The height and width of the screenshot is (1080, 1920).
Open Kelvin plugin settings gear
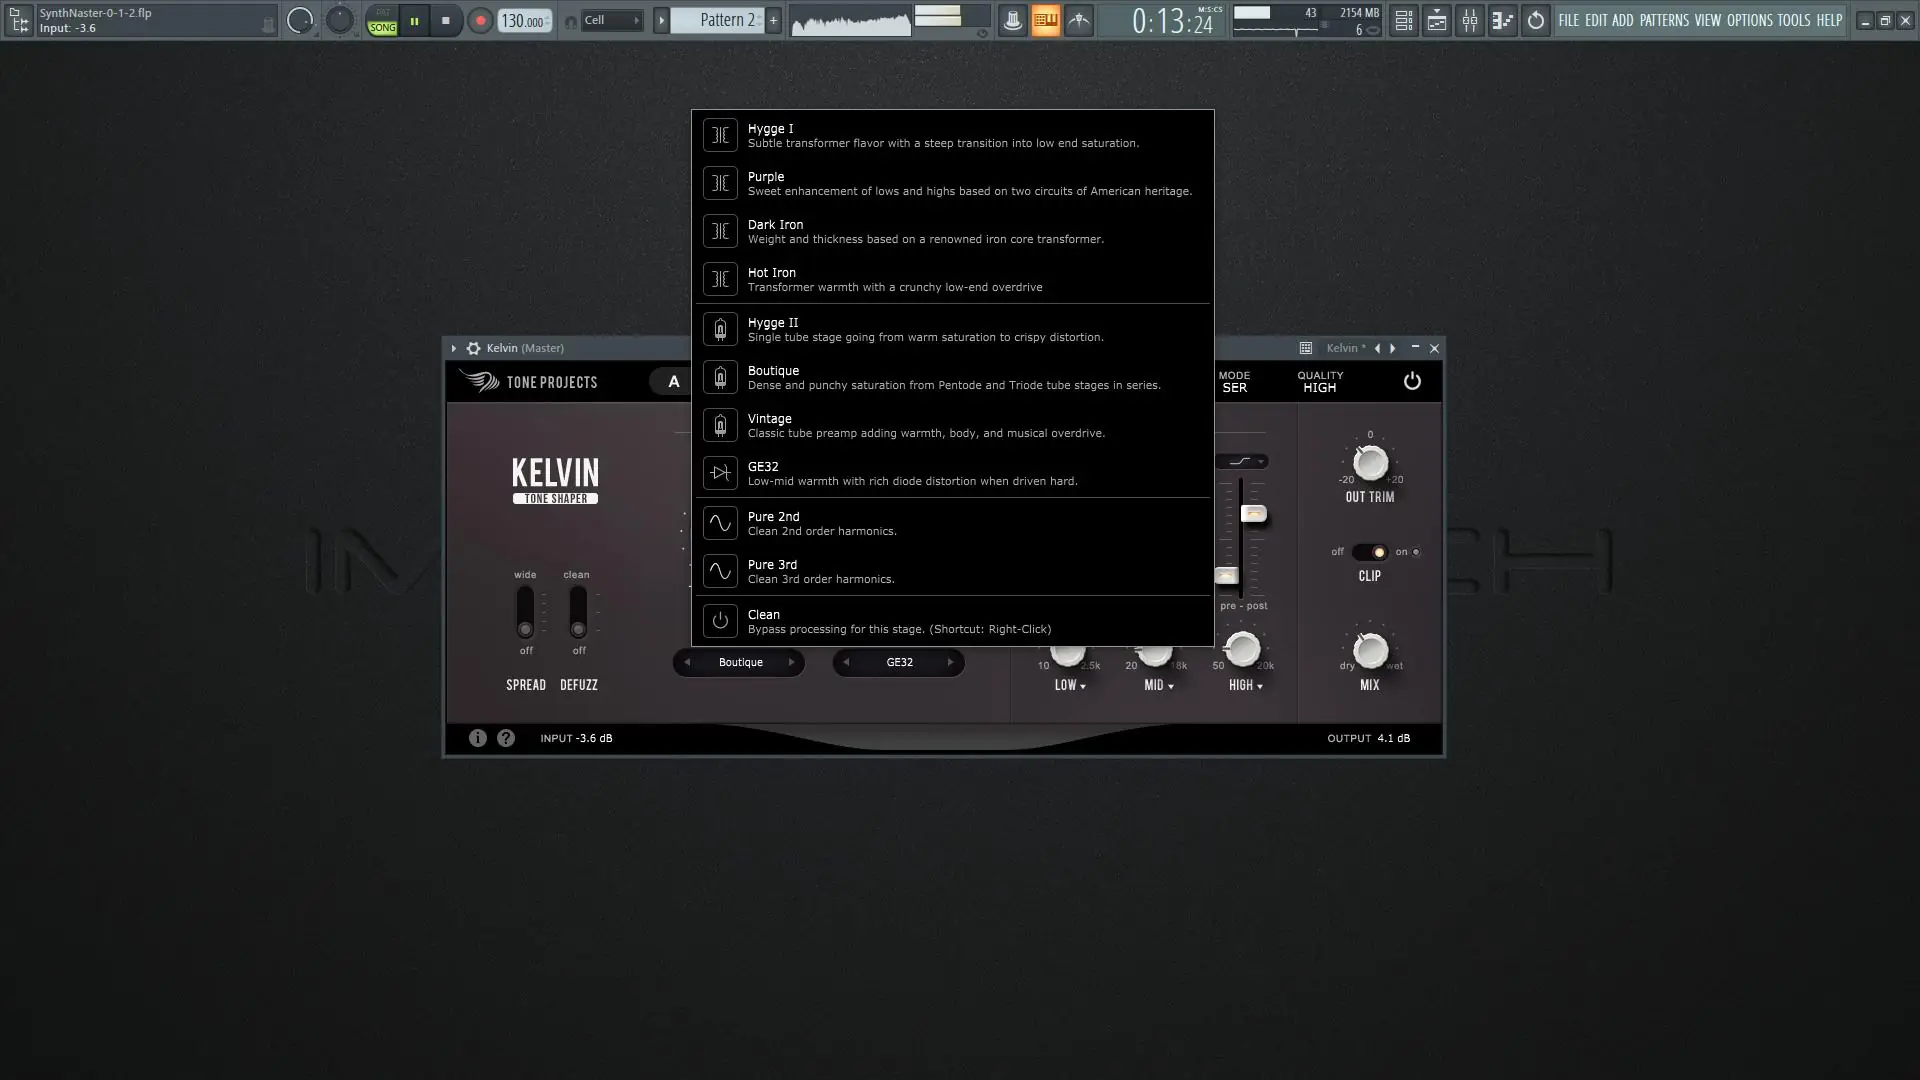click(473, 348)
